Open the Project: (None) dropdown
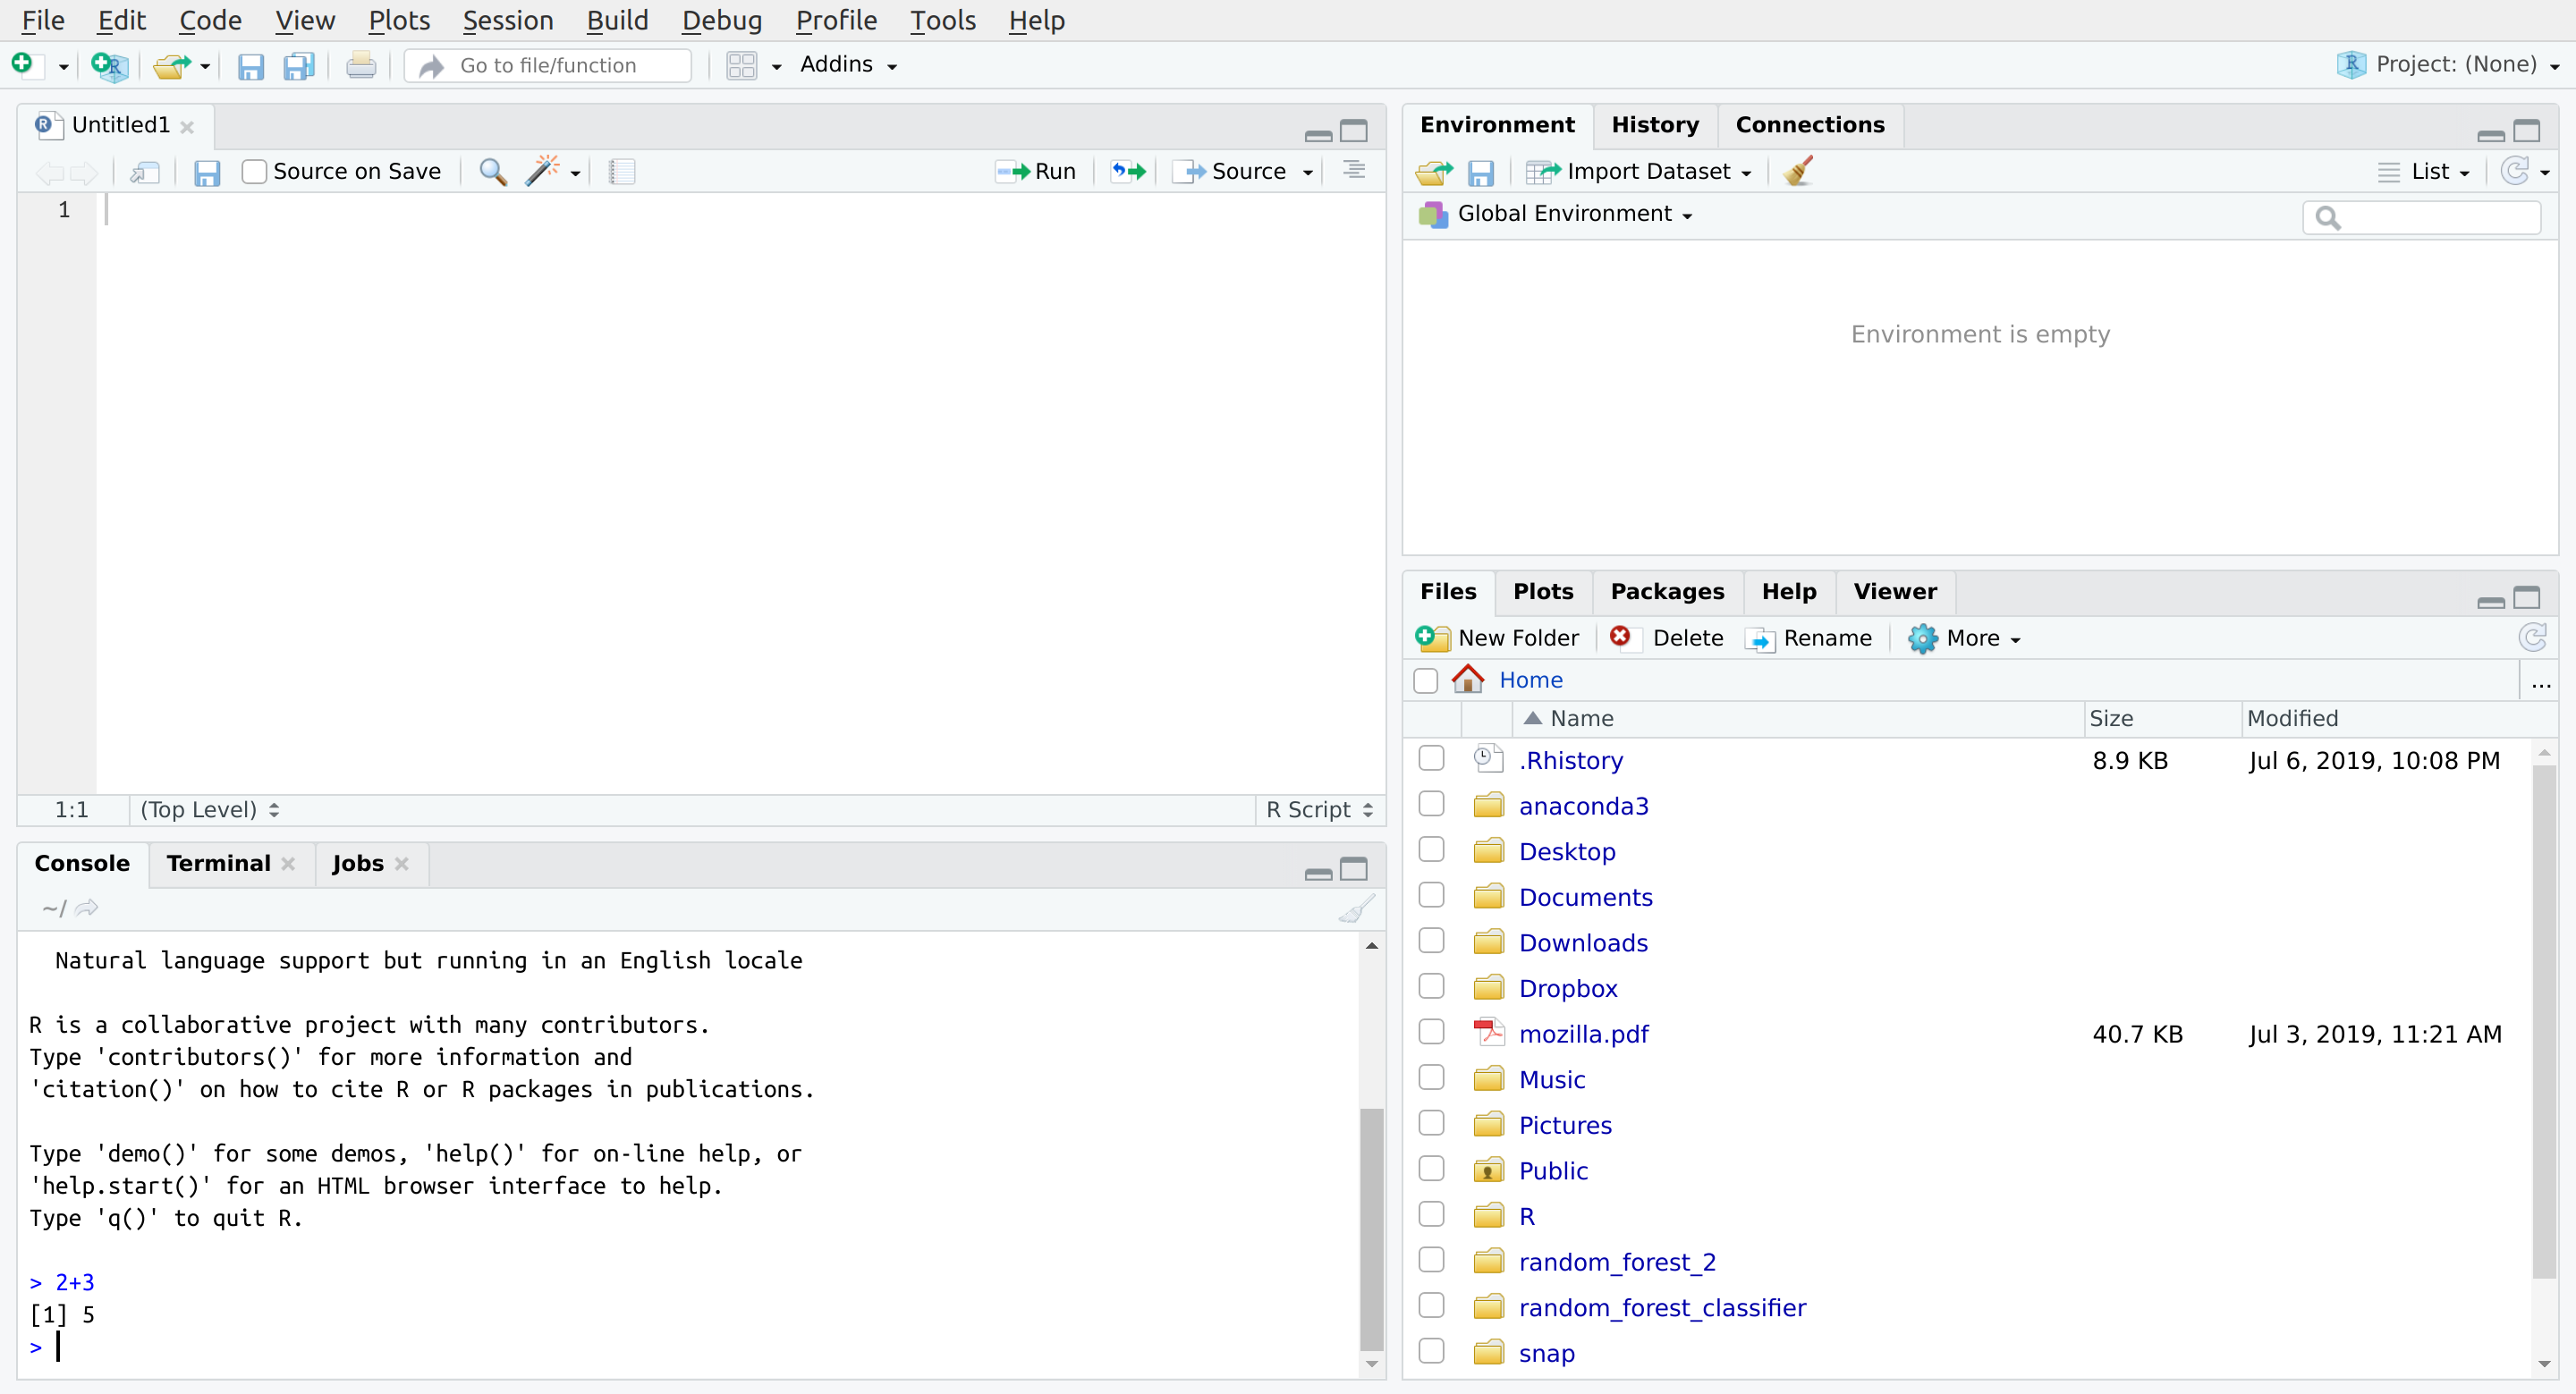 (2448, 65)
